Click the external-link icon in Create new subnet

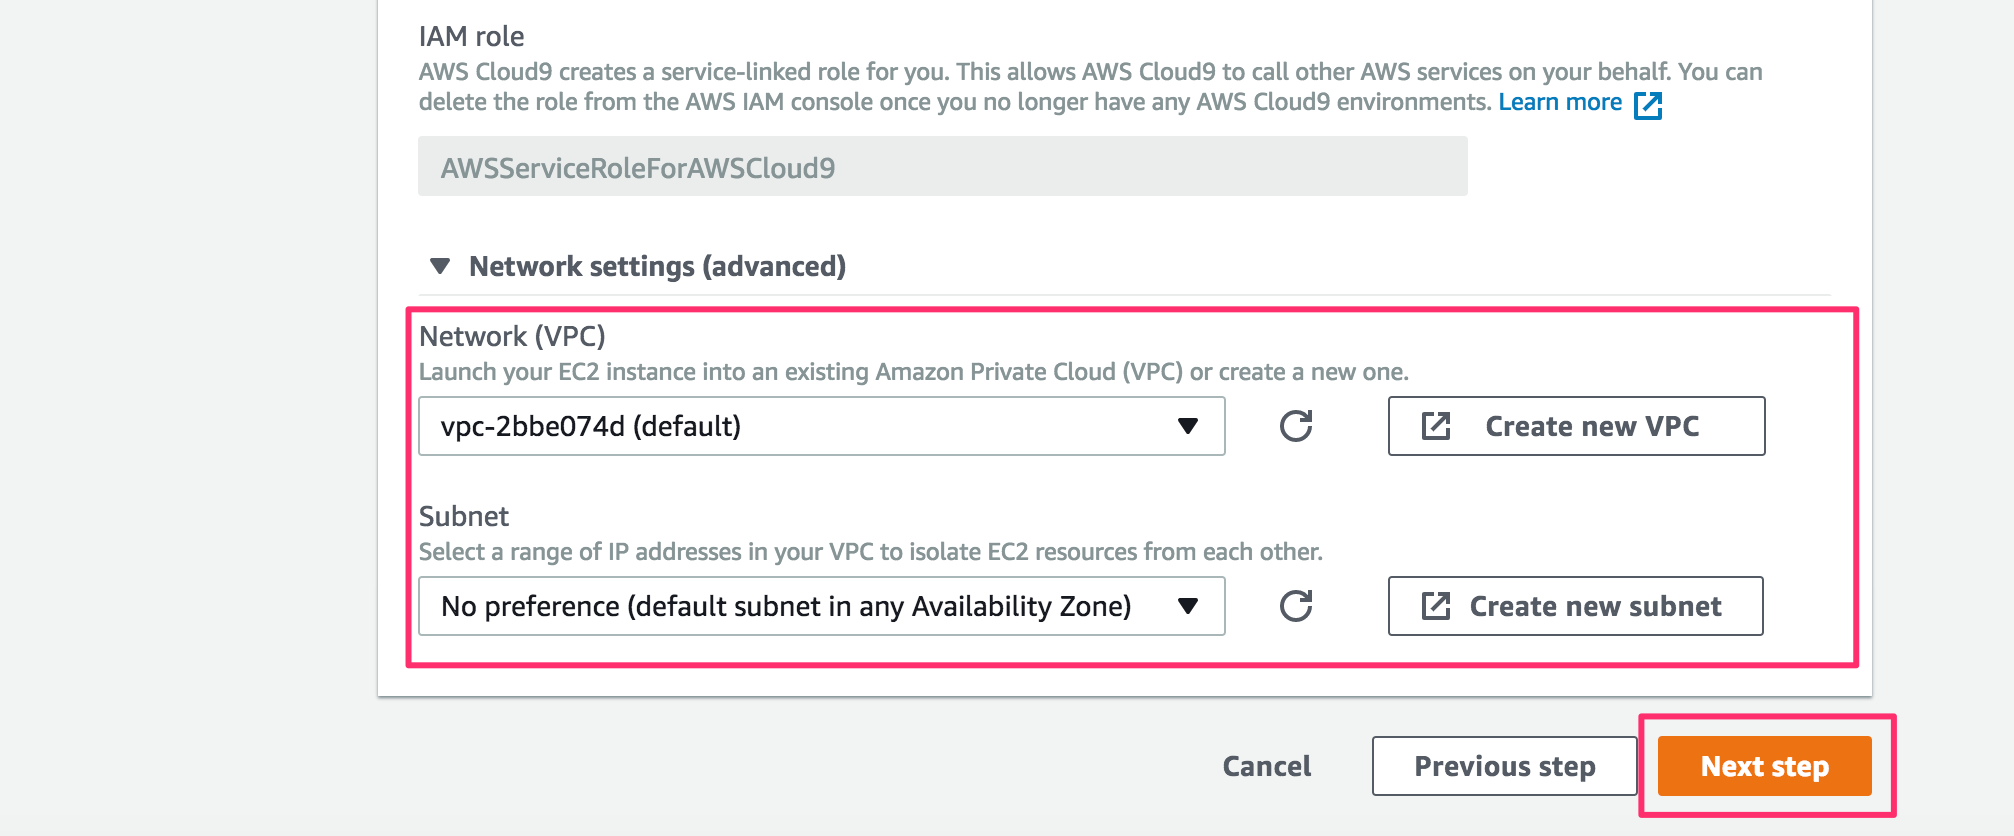[1436, 606]
